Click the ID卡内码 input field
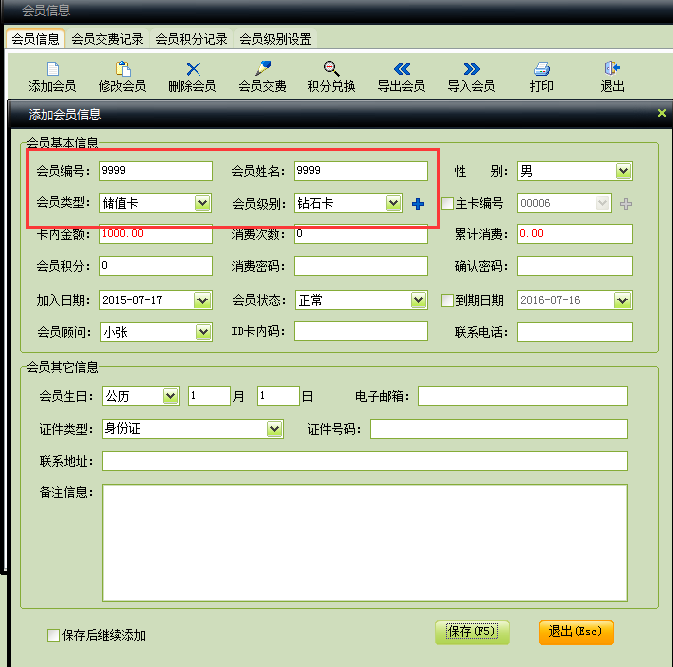Viewport: 673px width, 667px height. 361,331
